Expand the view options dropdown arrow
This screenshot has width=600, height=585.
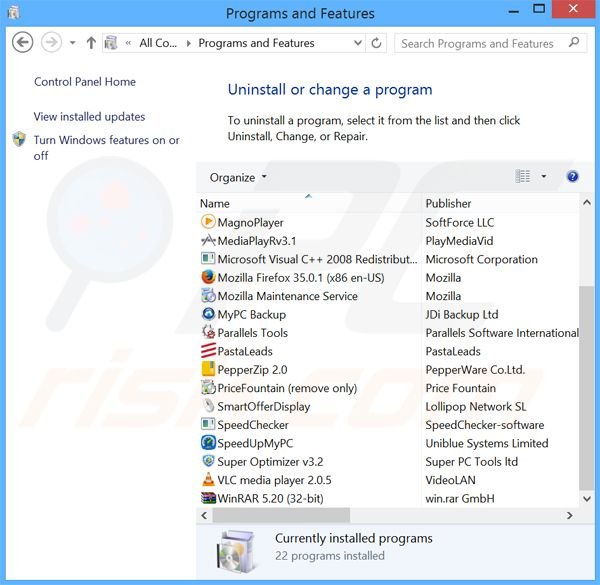coord(543,177)
